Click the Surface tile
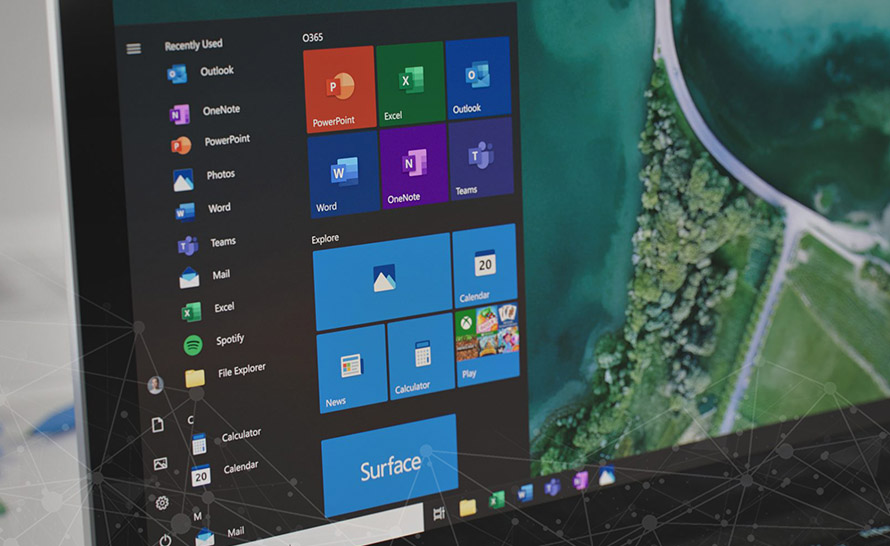890x546 pixels. (390, 465)
